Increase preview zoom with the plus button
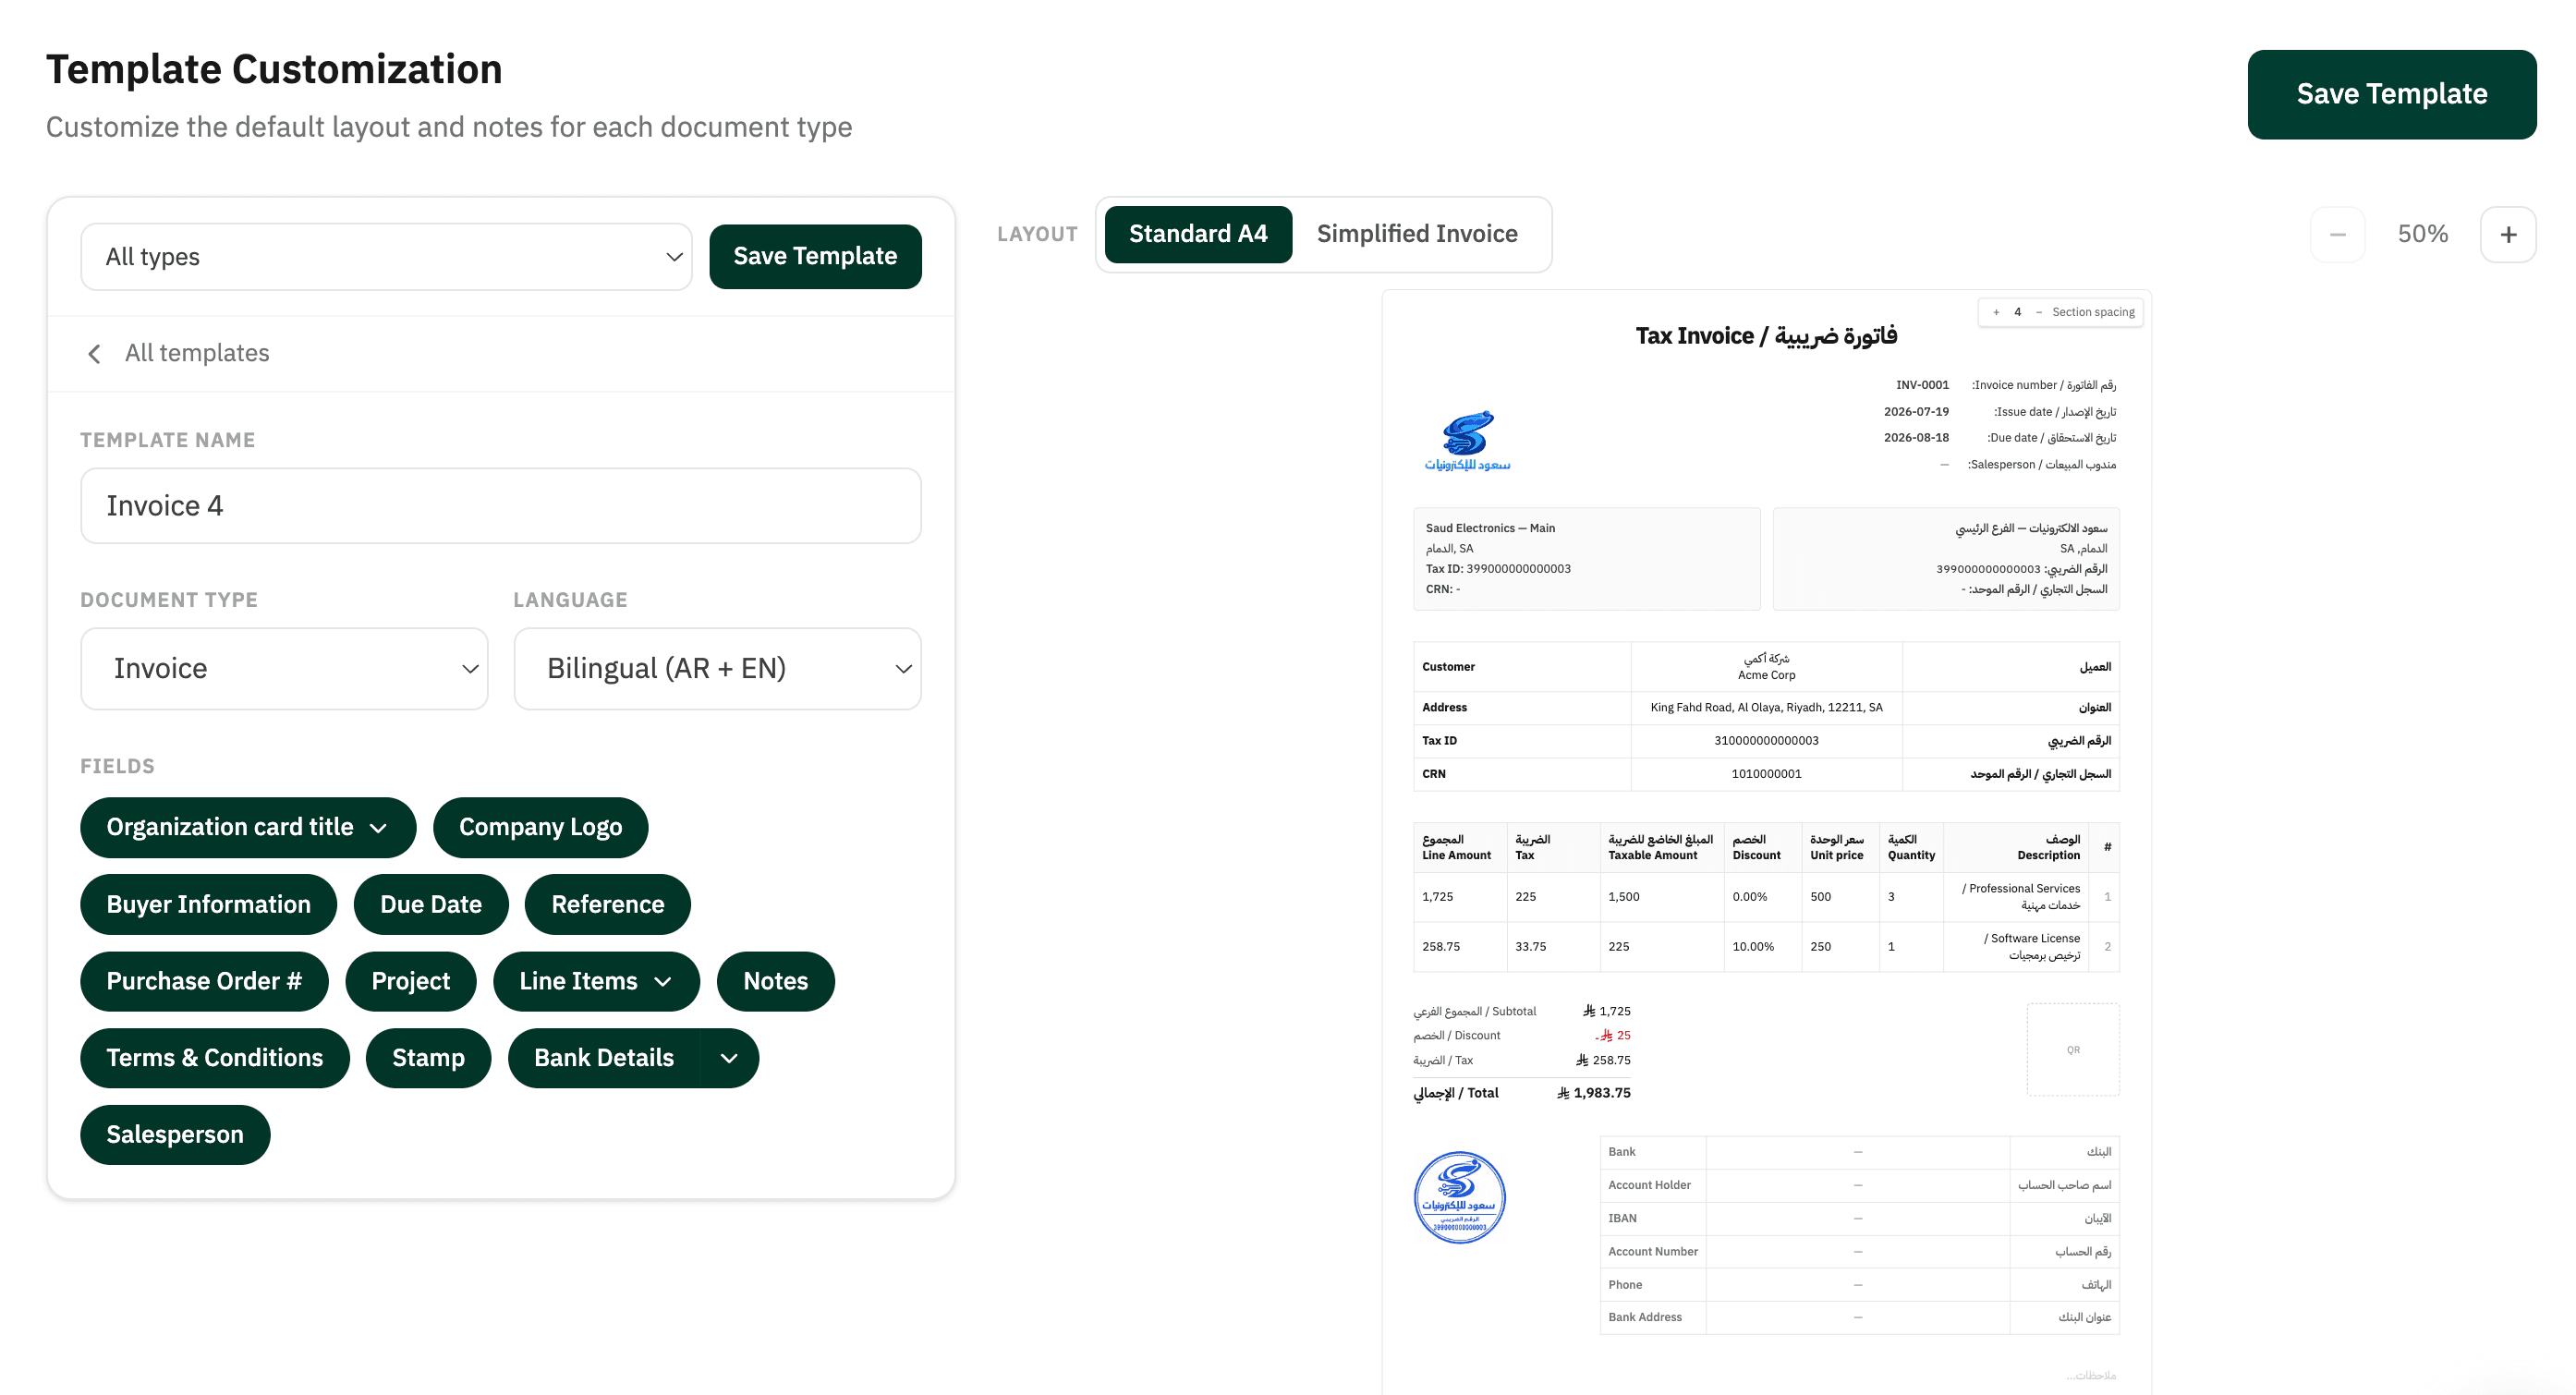Image resolution: width=2576 pixels, height=1395 pixels. click(x=2508, y=235)
